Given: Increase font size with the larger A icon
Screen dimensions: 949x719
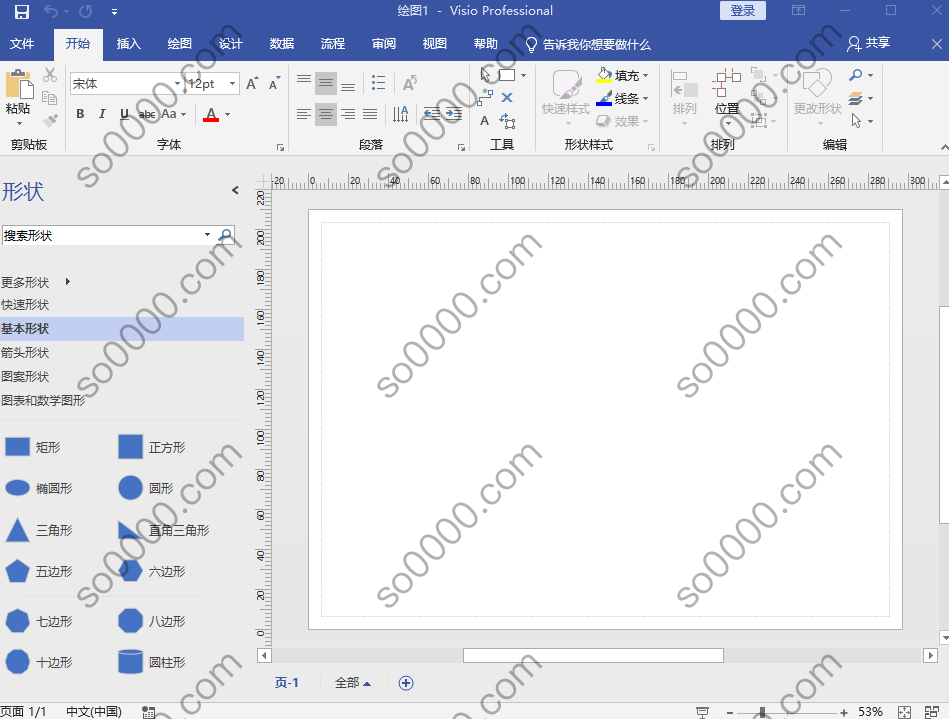Looking at the screenshot, I should tap(252, 84).
